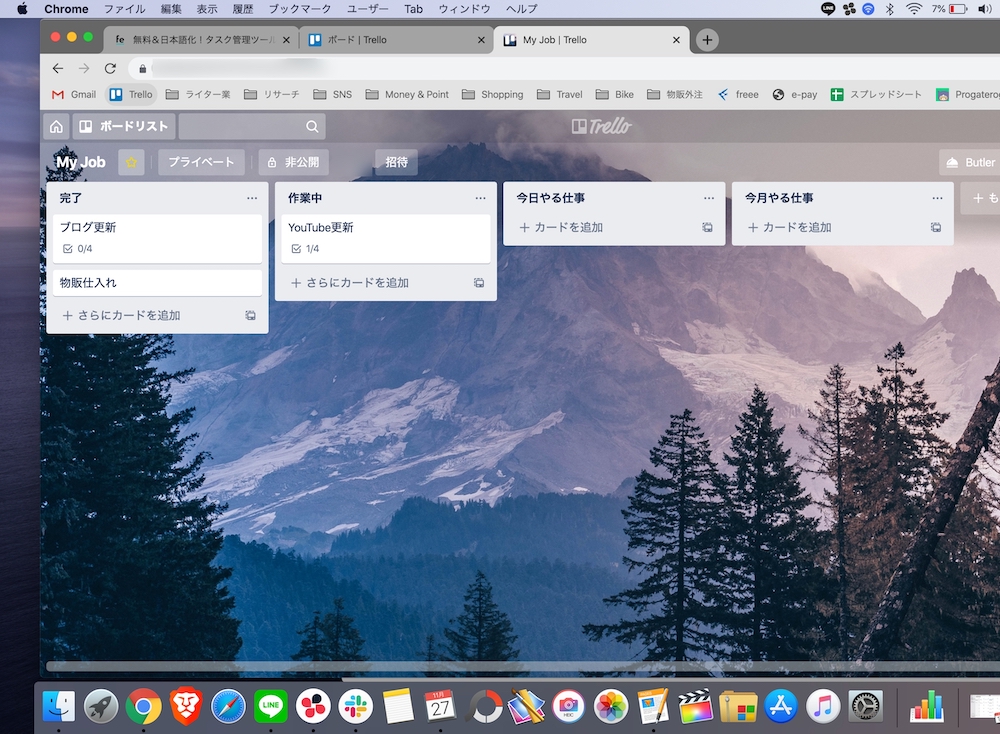Open list actions menu for 今日やる仕事
This screenshot has width=1000, height=734.
(709, 198)
